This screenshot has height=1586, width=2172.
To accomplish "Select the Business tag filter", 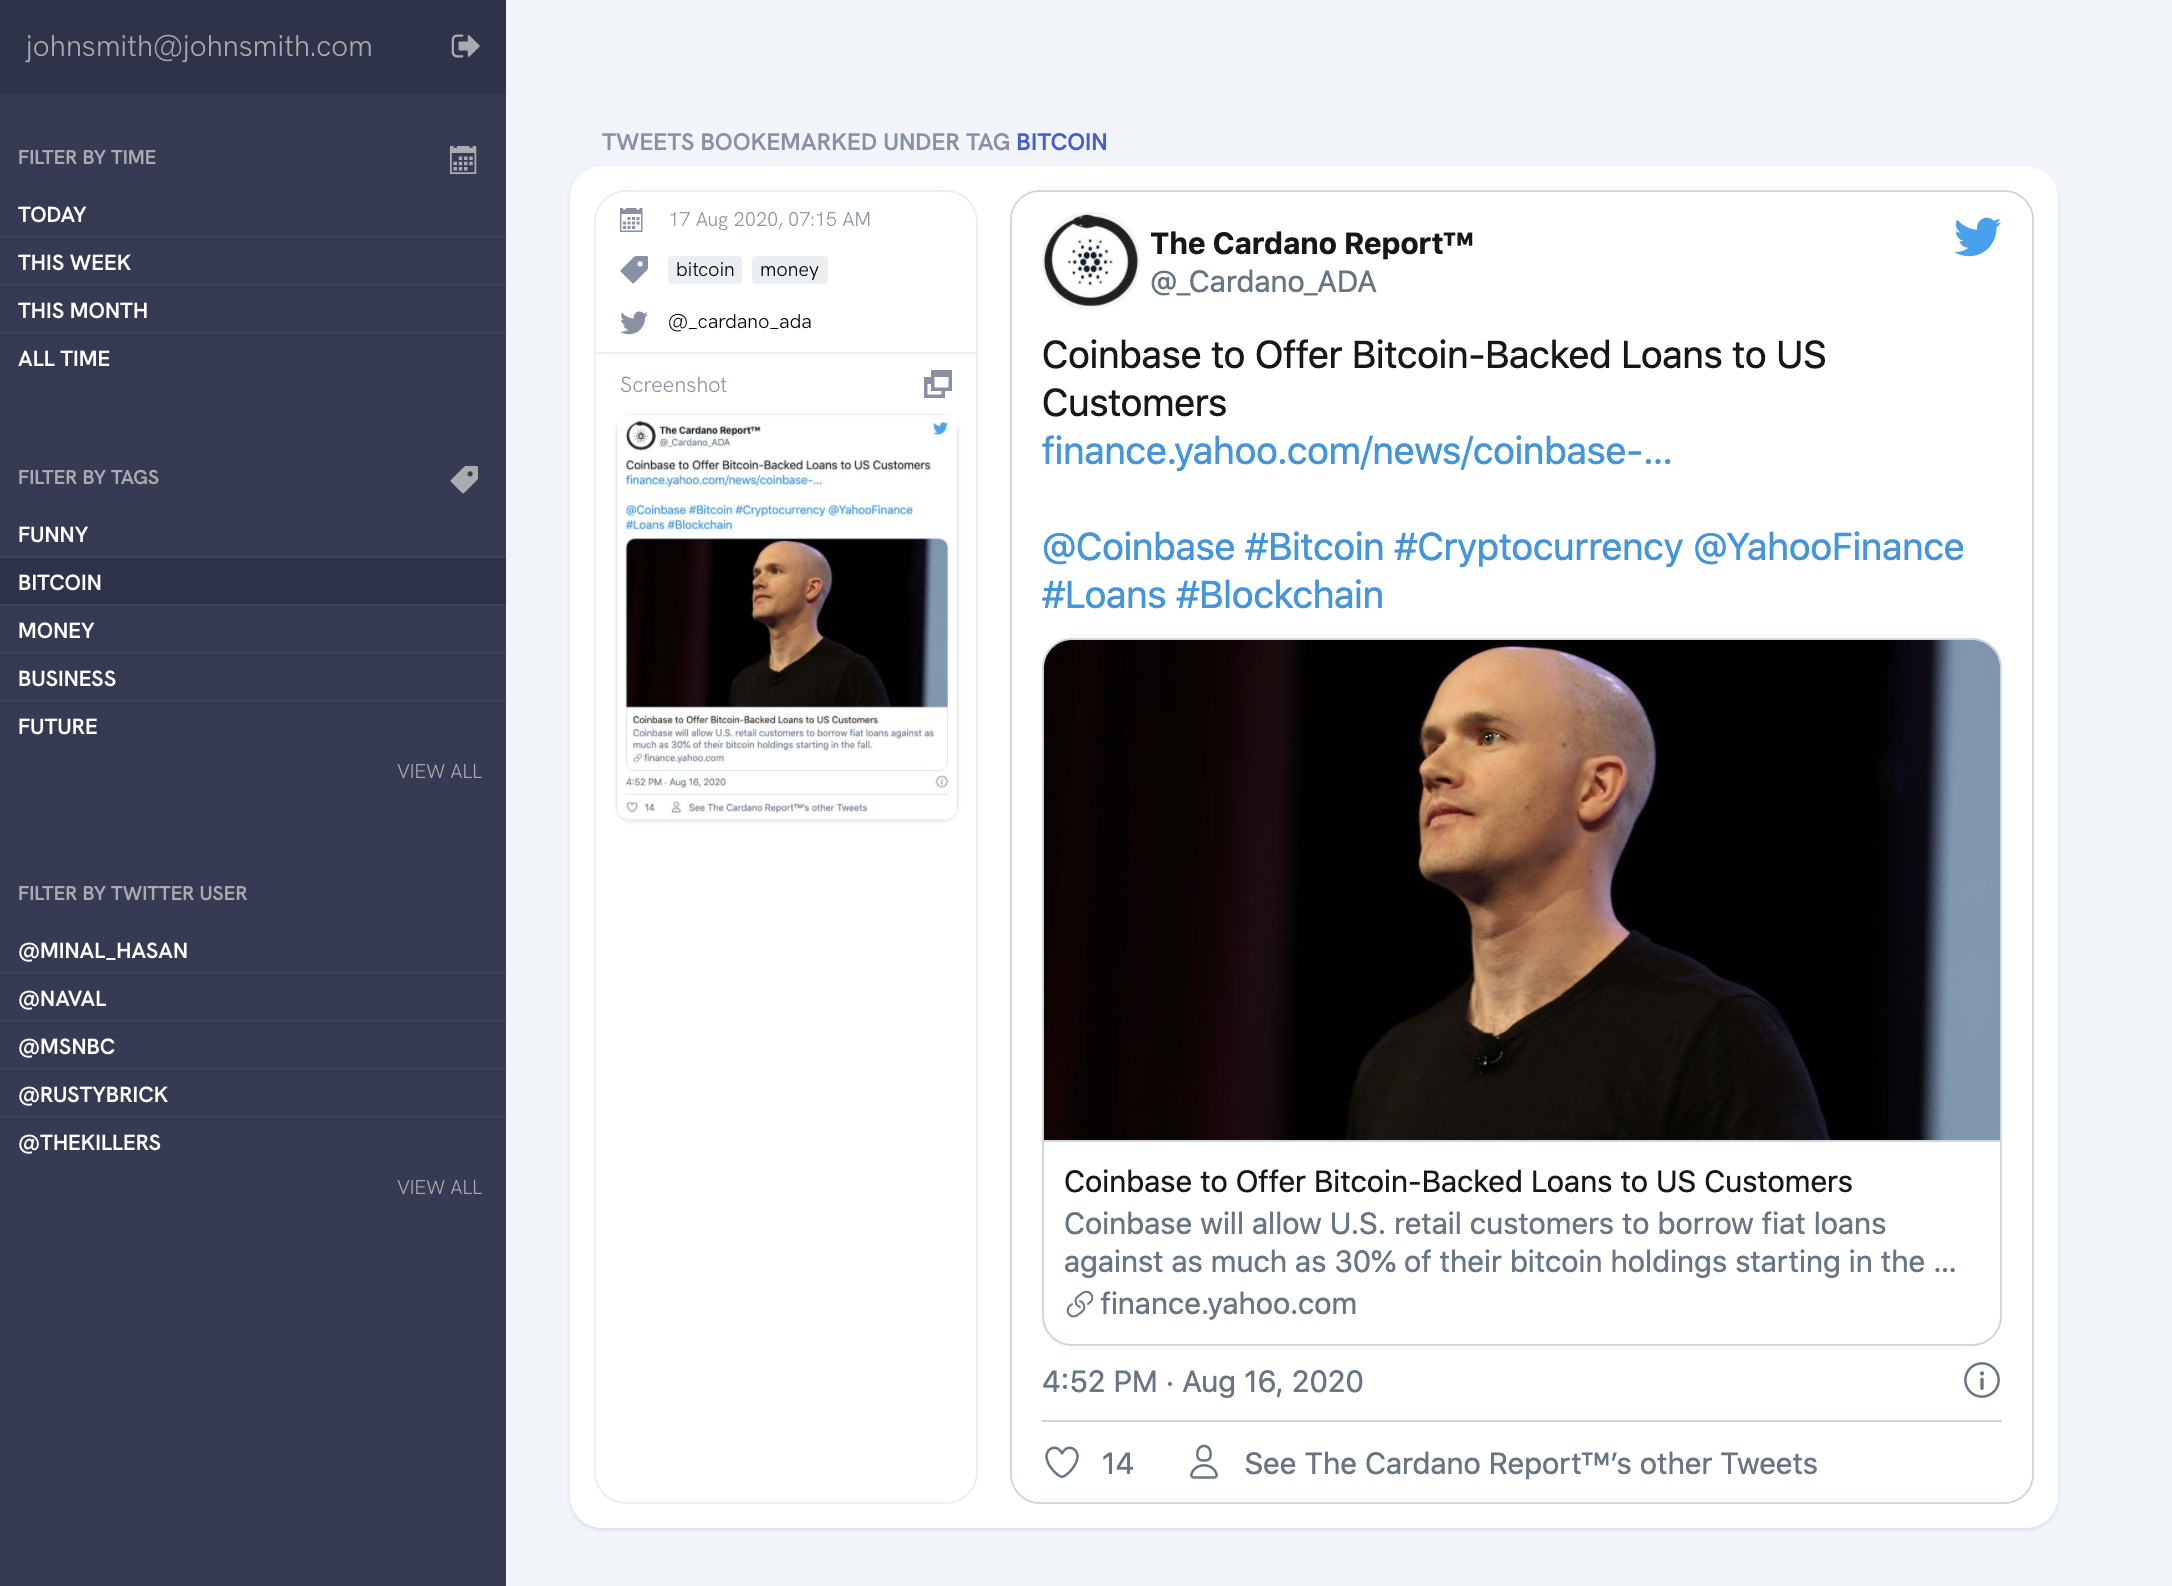I will pos(253,678).
